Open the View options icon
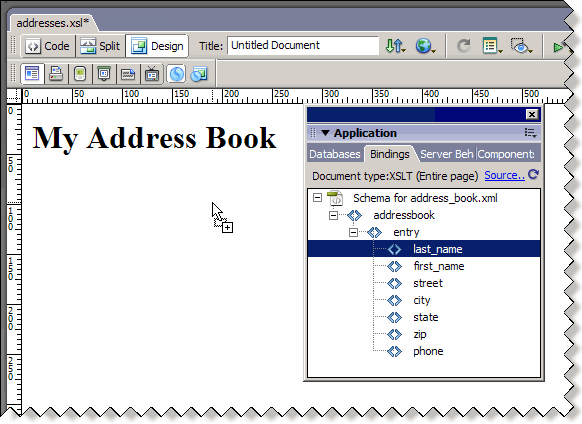582x424 pixels. [492, 46]
